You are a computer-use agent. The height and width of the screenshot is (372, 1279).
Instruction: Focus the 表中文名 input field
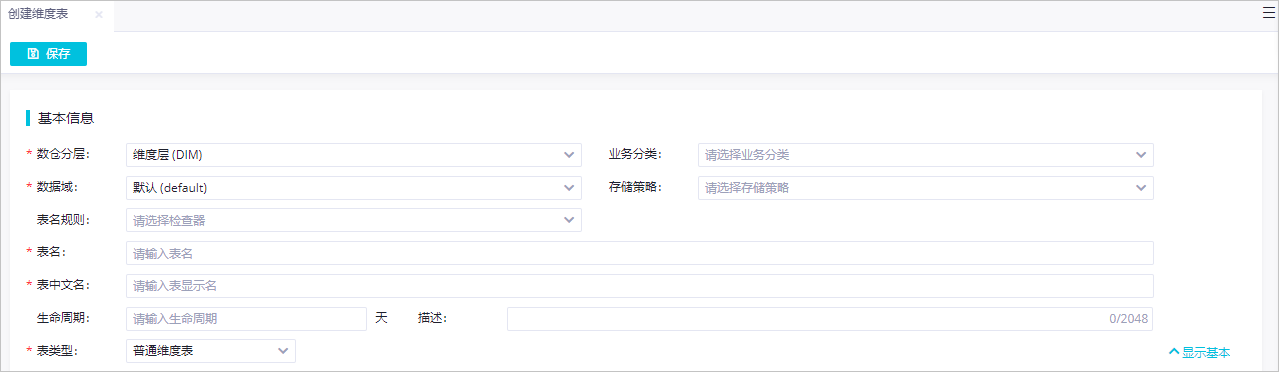[640, 286]
